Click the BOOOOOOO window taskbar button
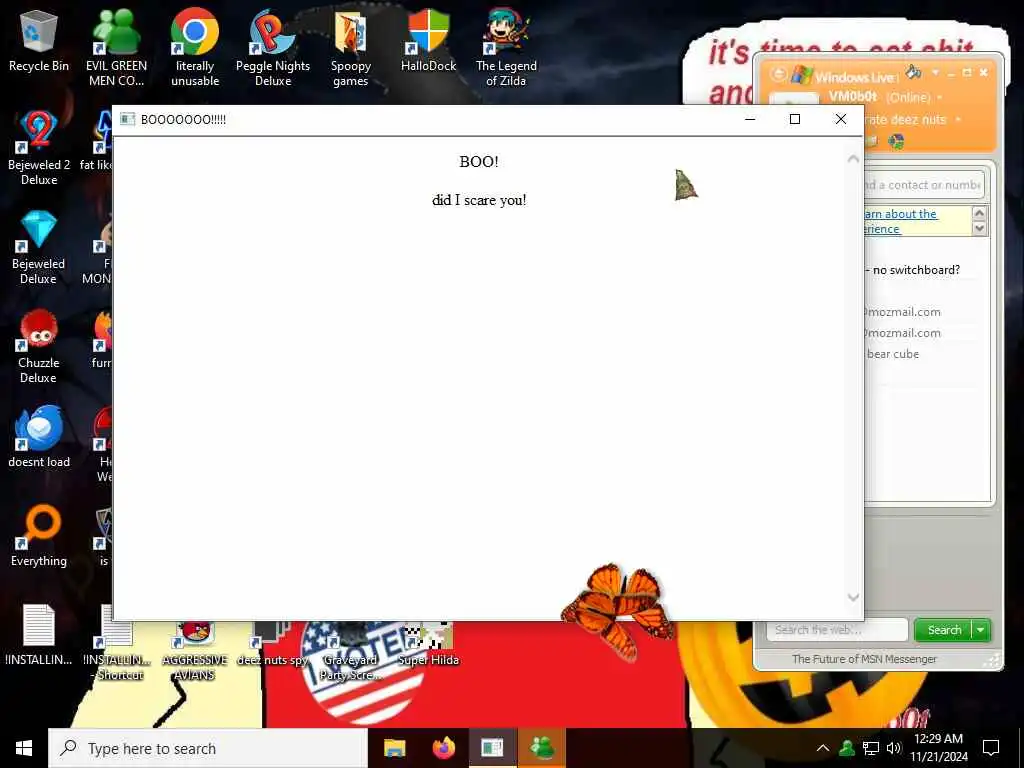 coord(492,748)
